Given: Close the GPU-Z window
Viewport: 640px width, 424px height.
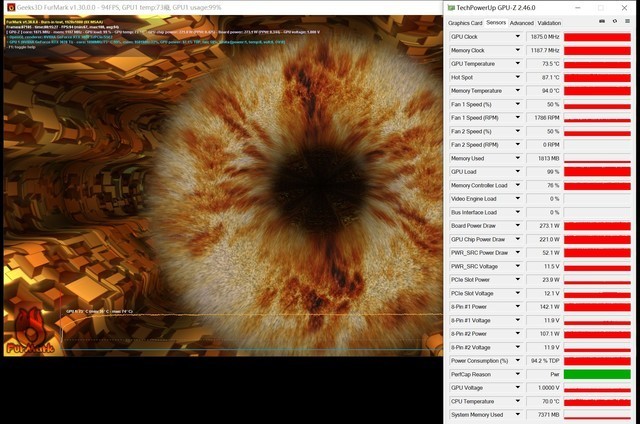Looking at the screenshot, I should 624,8.
